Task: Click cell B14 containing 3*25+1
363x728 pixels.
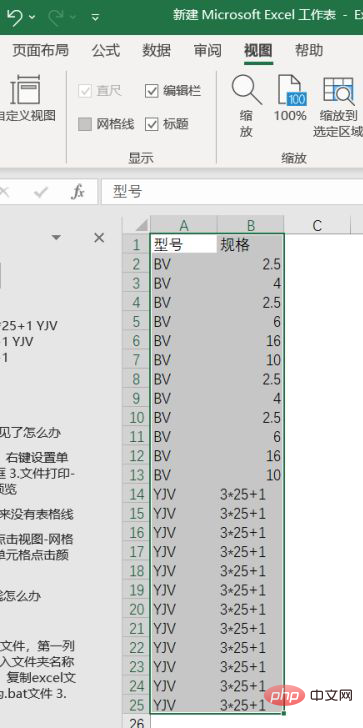Action: (x=251, y=494)
